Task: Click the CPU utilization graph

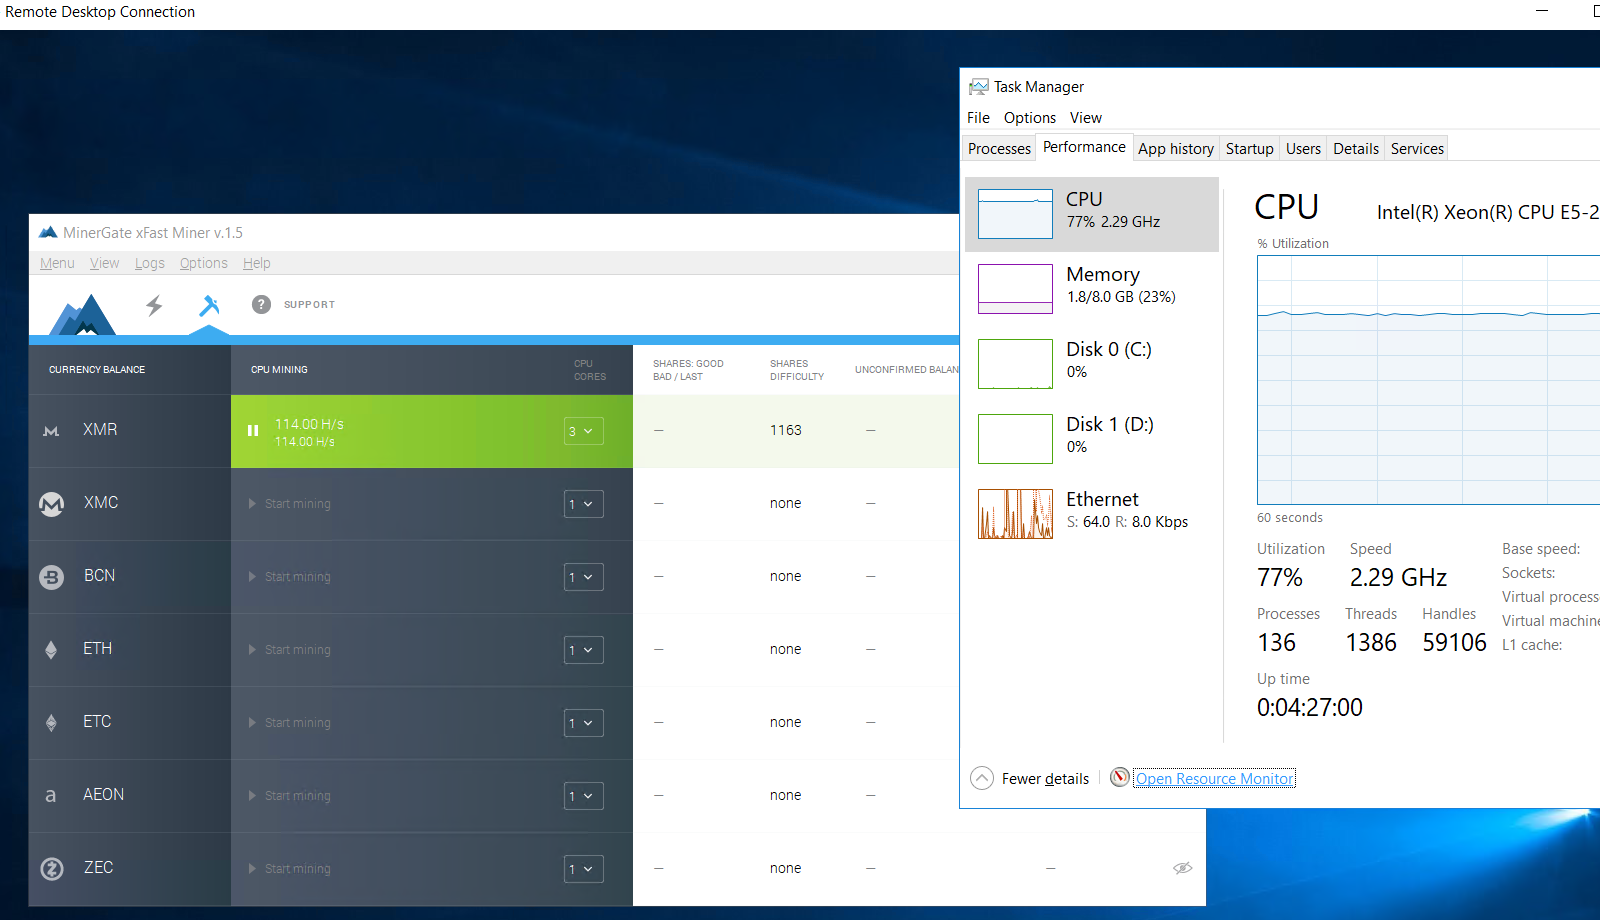Action: click(x=1428, y=380)
